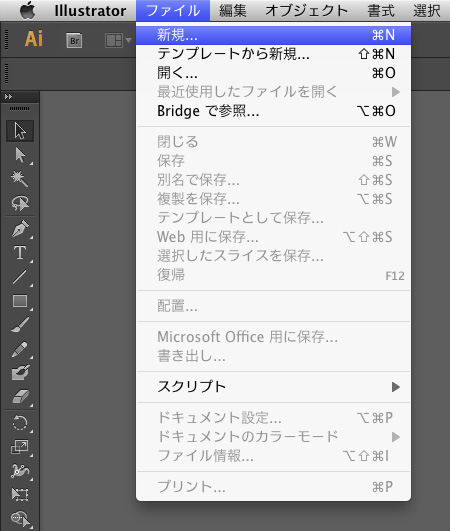Expand ドキュメントのカラーモード submenu
Screen dimensions: 450x531
274,437
